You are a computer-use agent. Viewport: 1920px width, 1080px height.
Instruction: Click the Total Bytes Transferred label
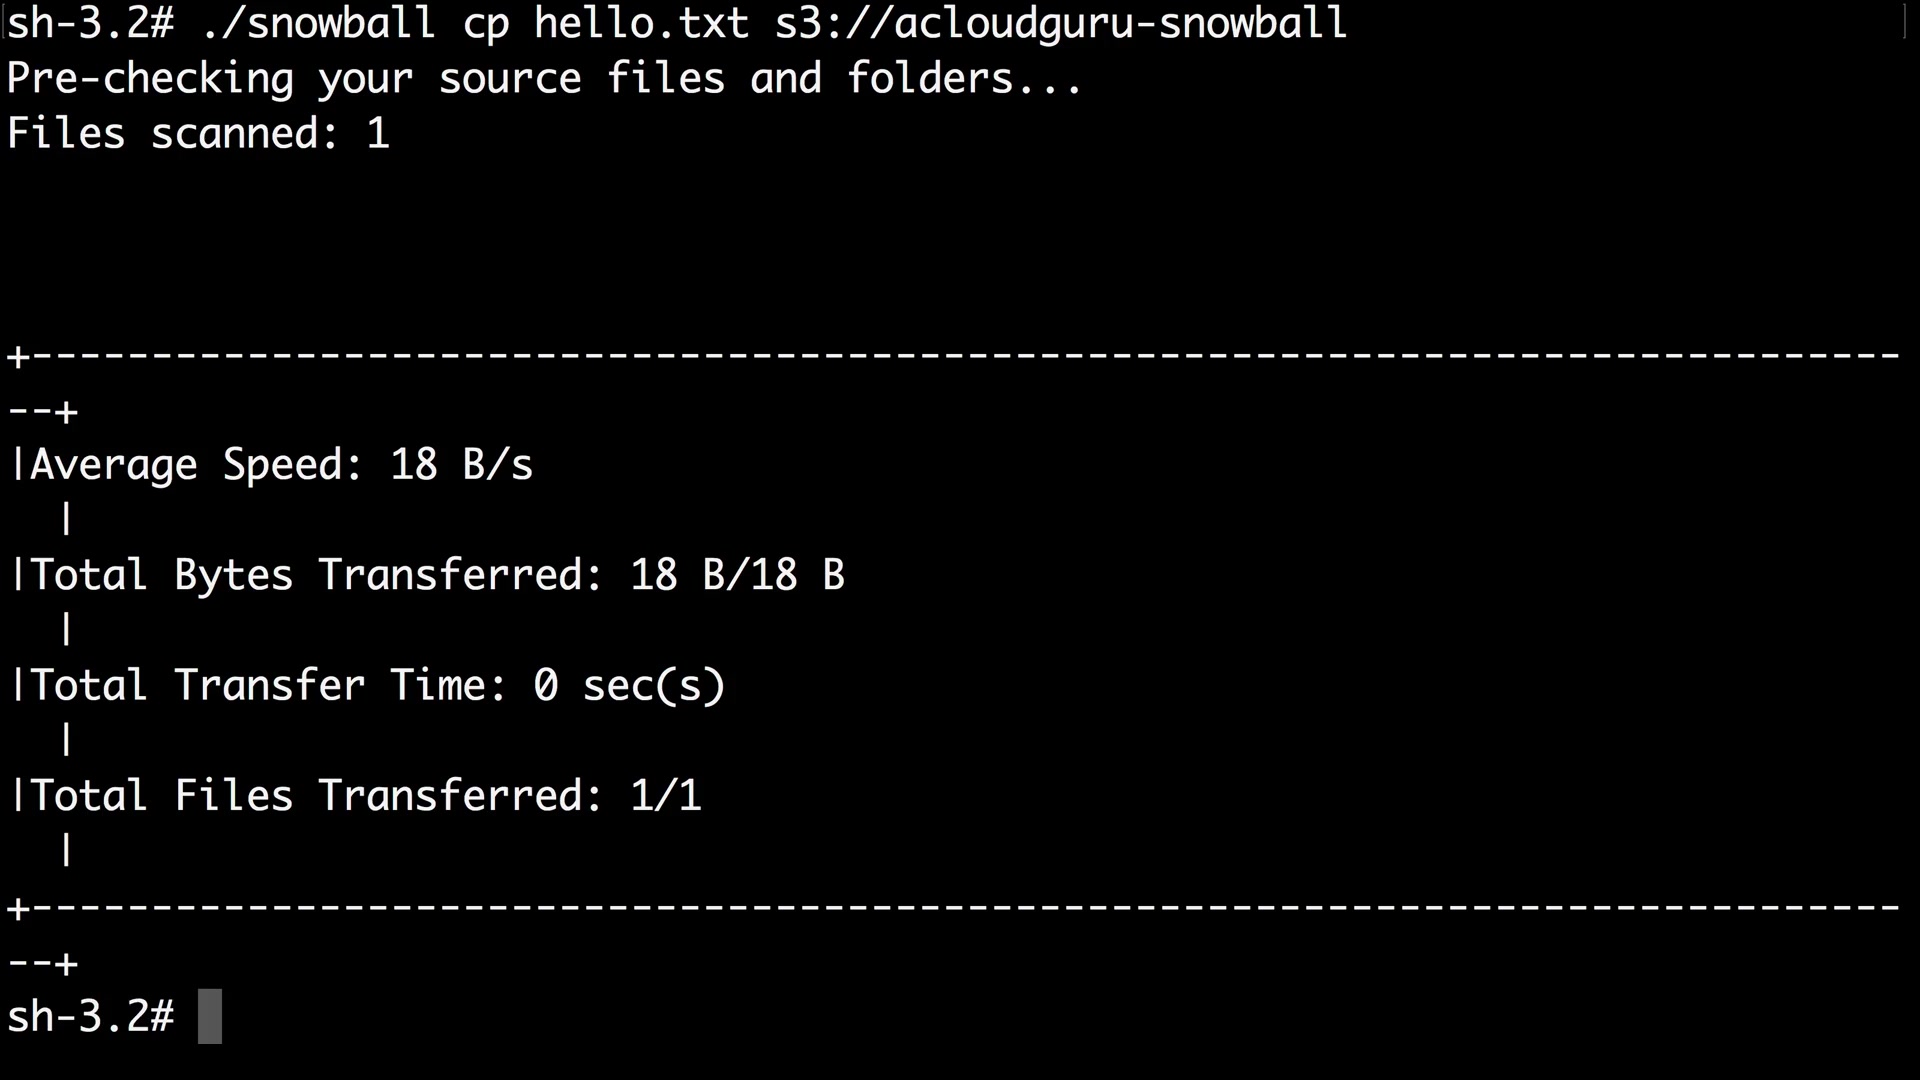click(317, 575)
